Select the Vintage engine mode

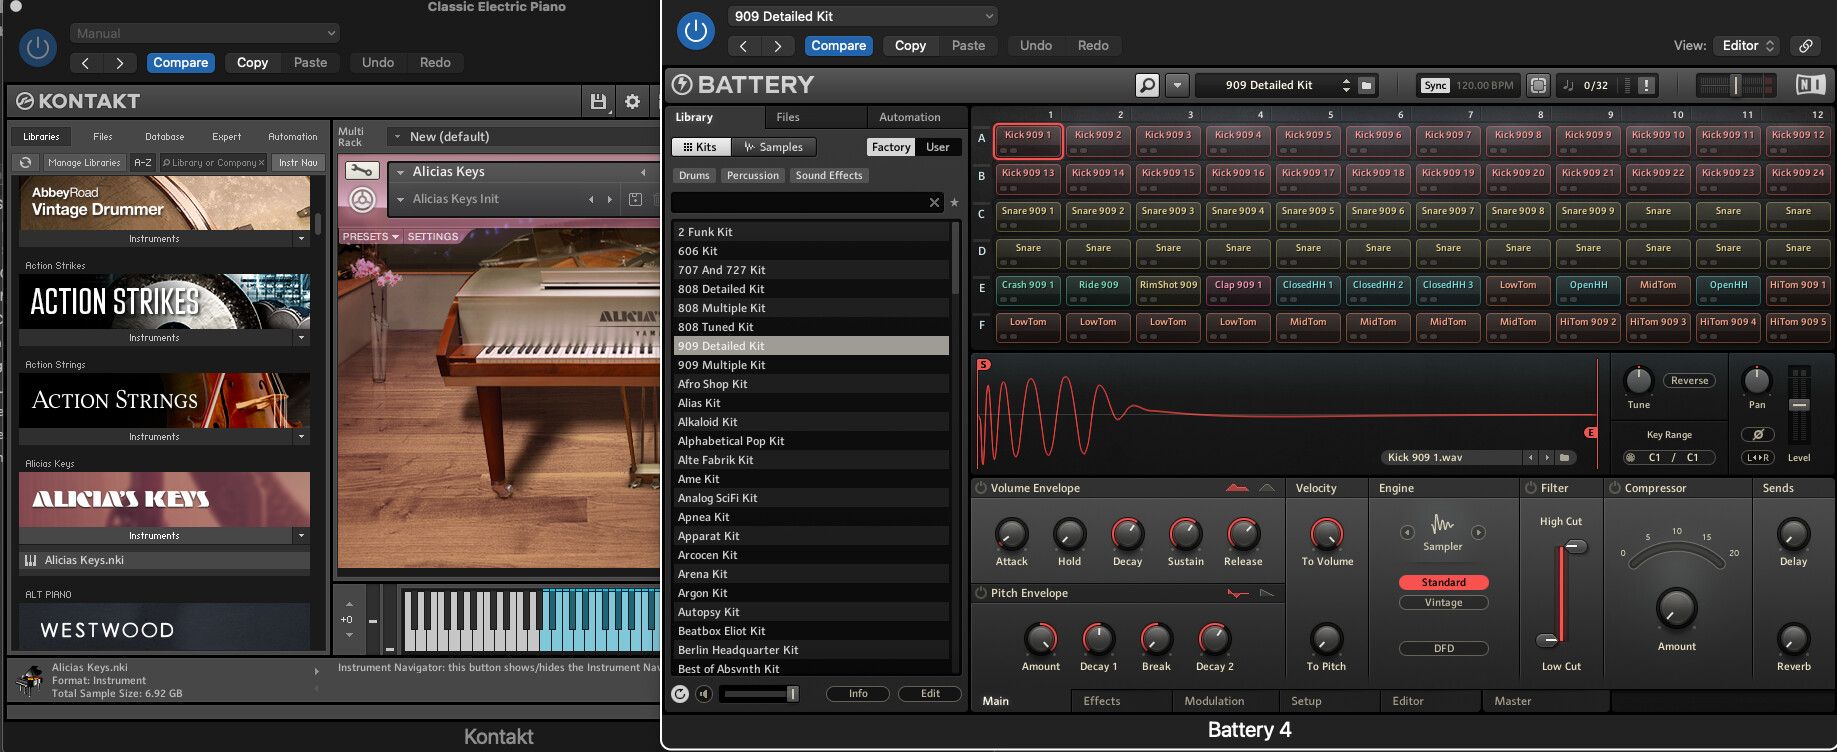[x=1443, y=602]
